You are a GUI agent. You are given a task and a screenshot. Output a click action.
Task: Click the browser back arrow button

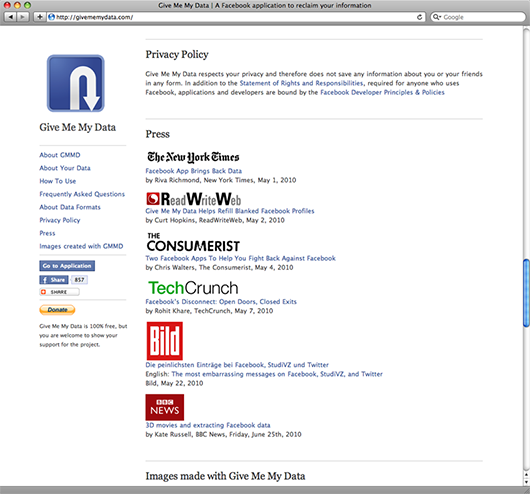click(x=10, y=17)
